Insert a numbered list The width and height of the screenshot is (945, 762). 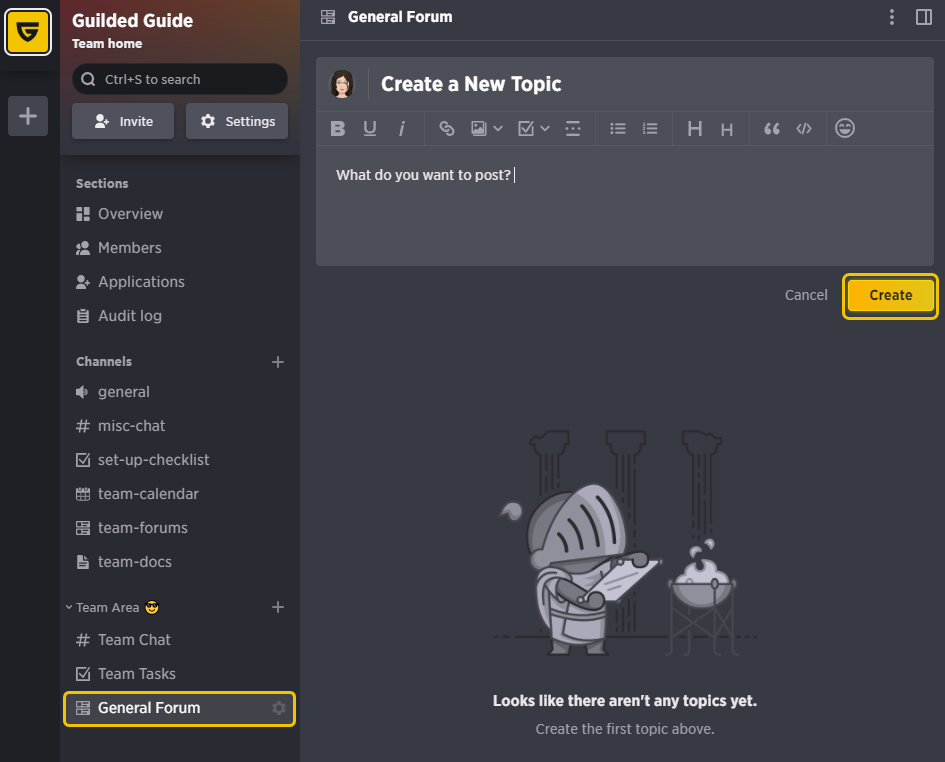[650, 129]
